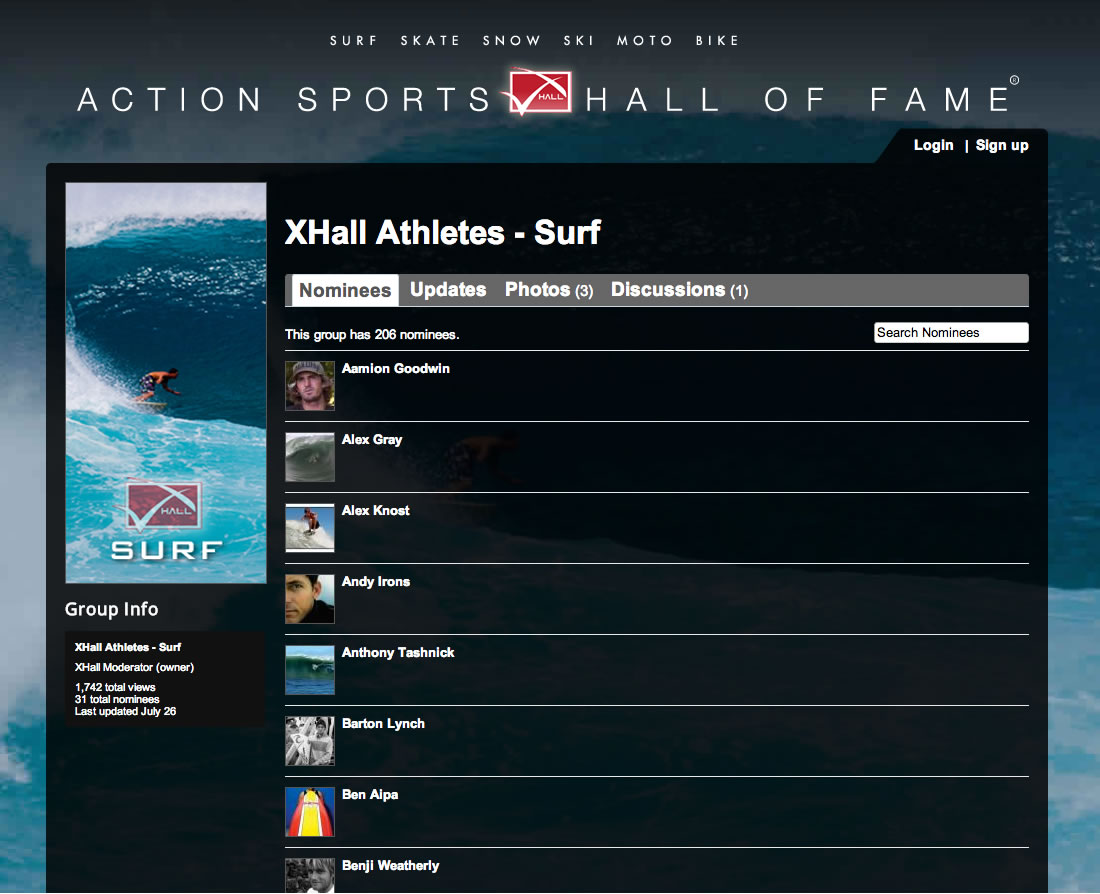This screenshot has width=1100, height=894.
Task: Open Anthony Tashnick's wave thumbnail
Action: [309, 669]
